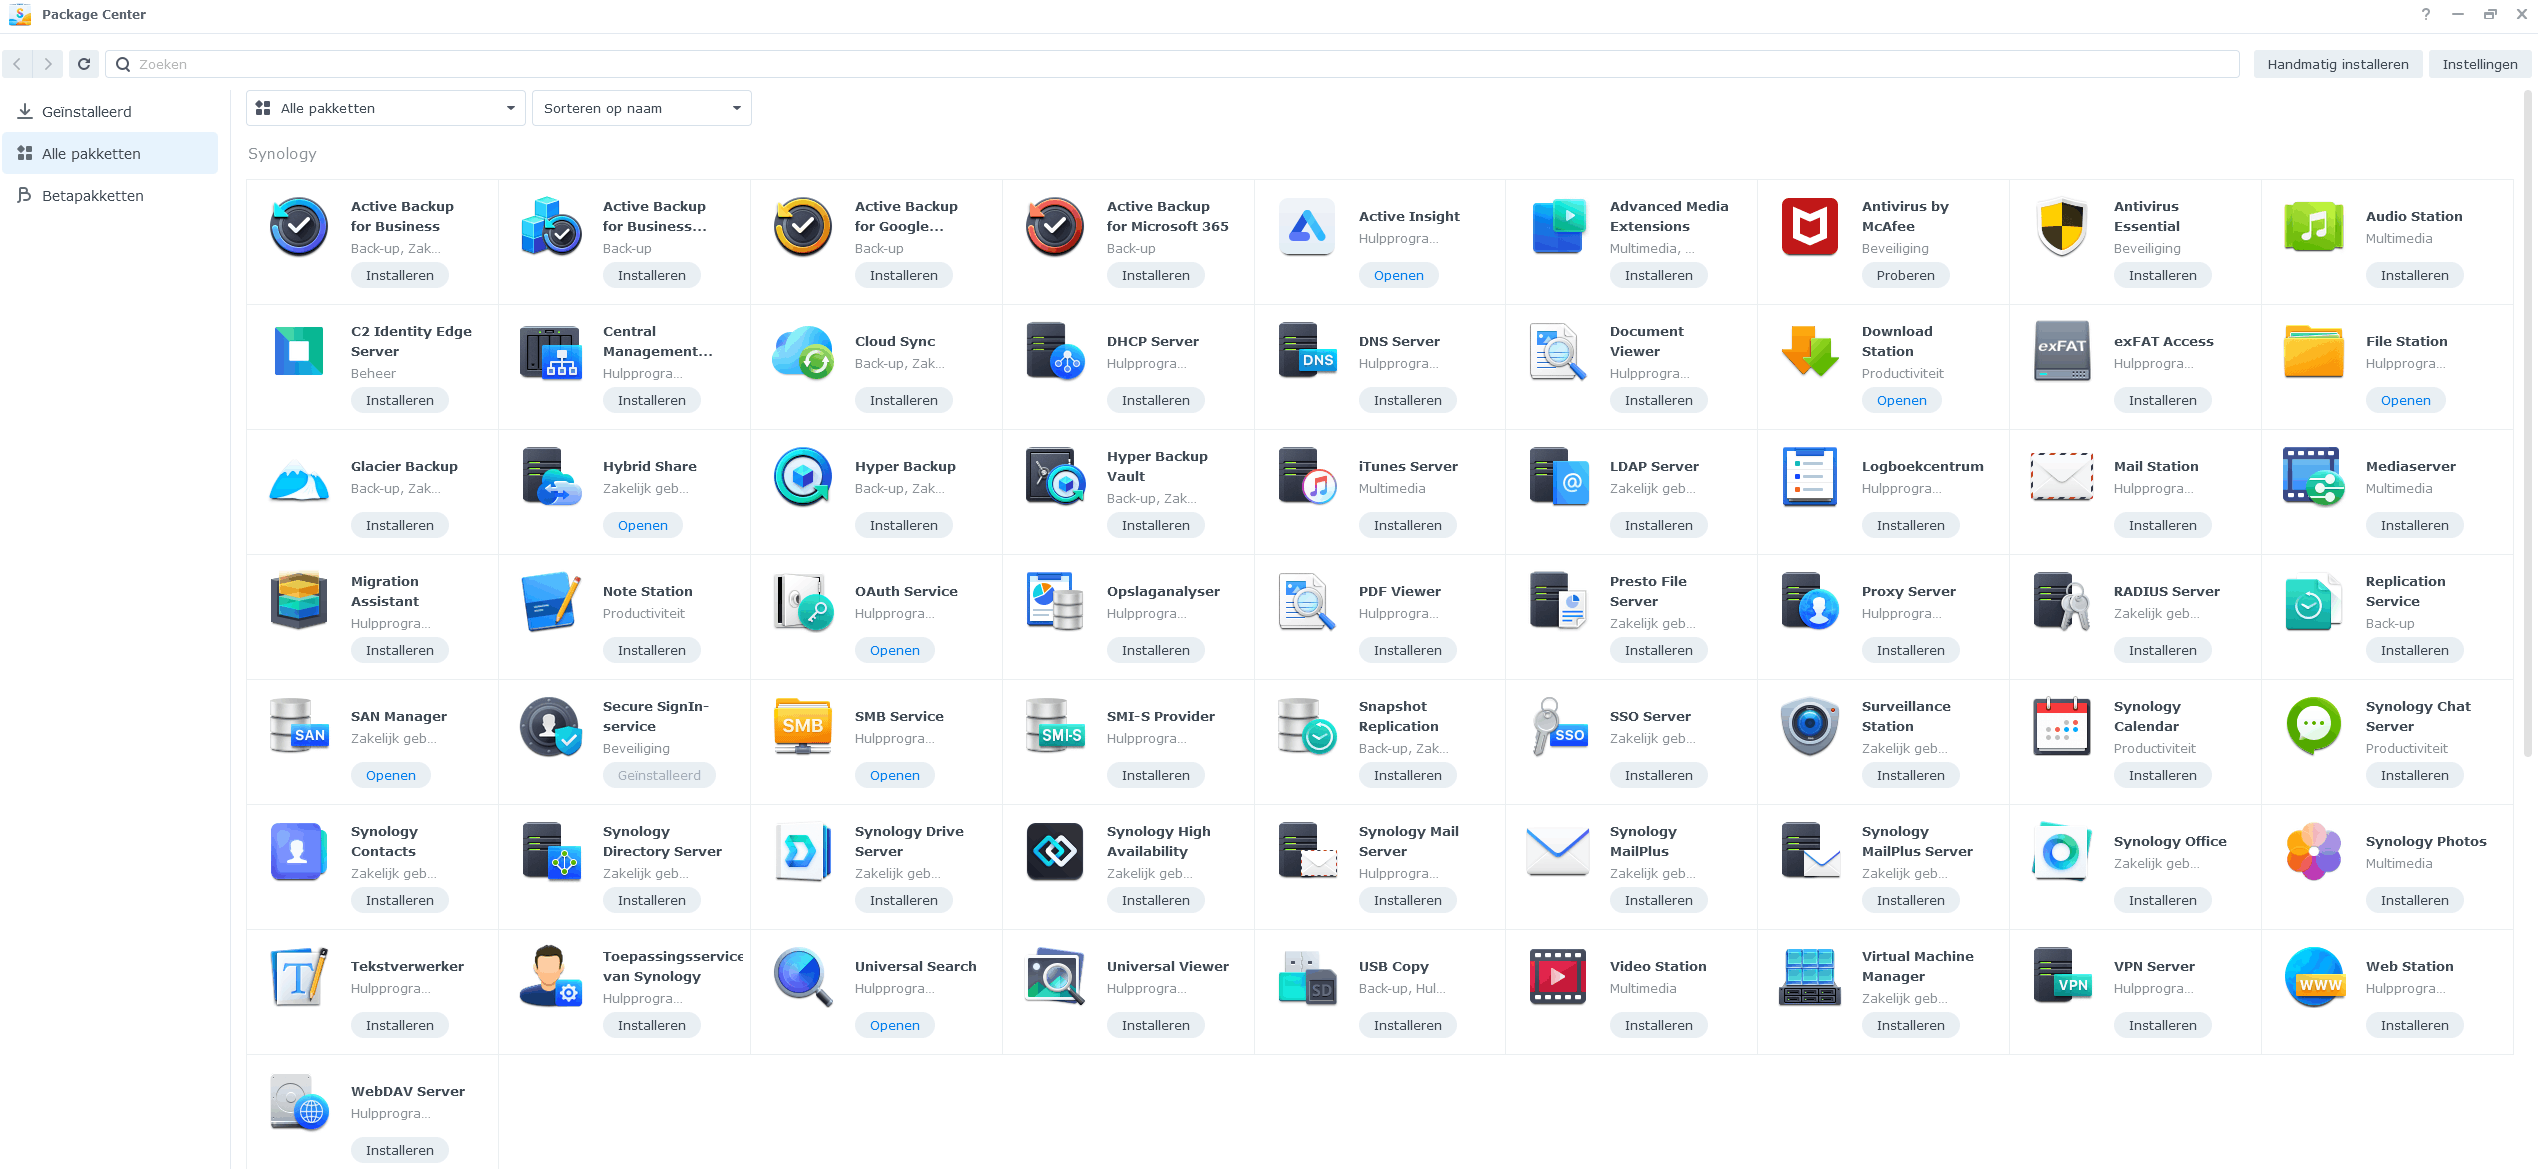This screenshot has height=1169, width=2538.
Task: Select the WebDAV Server icon
Action: tap(298, 1102)
